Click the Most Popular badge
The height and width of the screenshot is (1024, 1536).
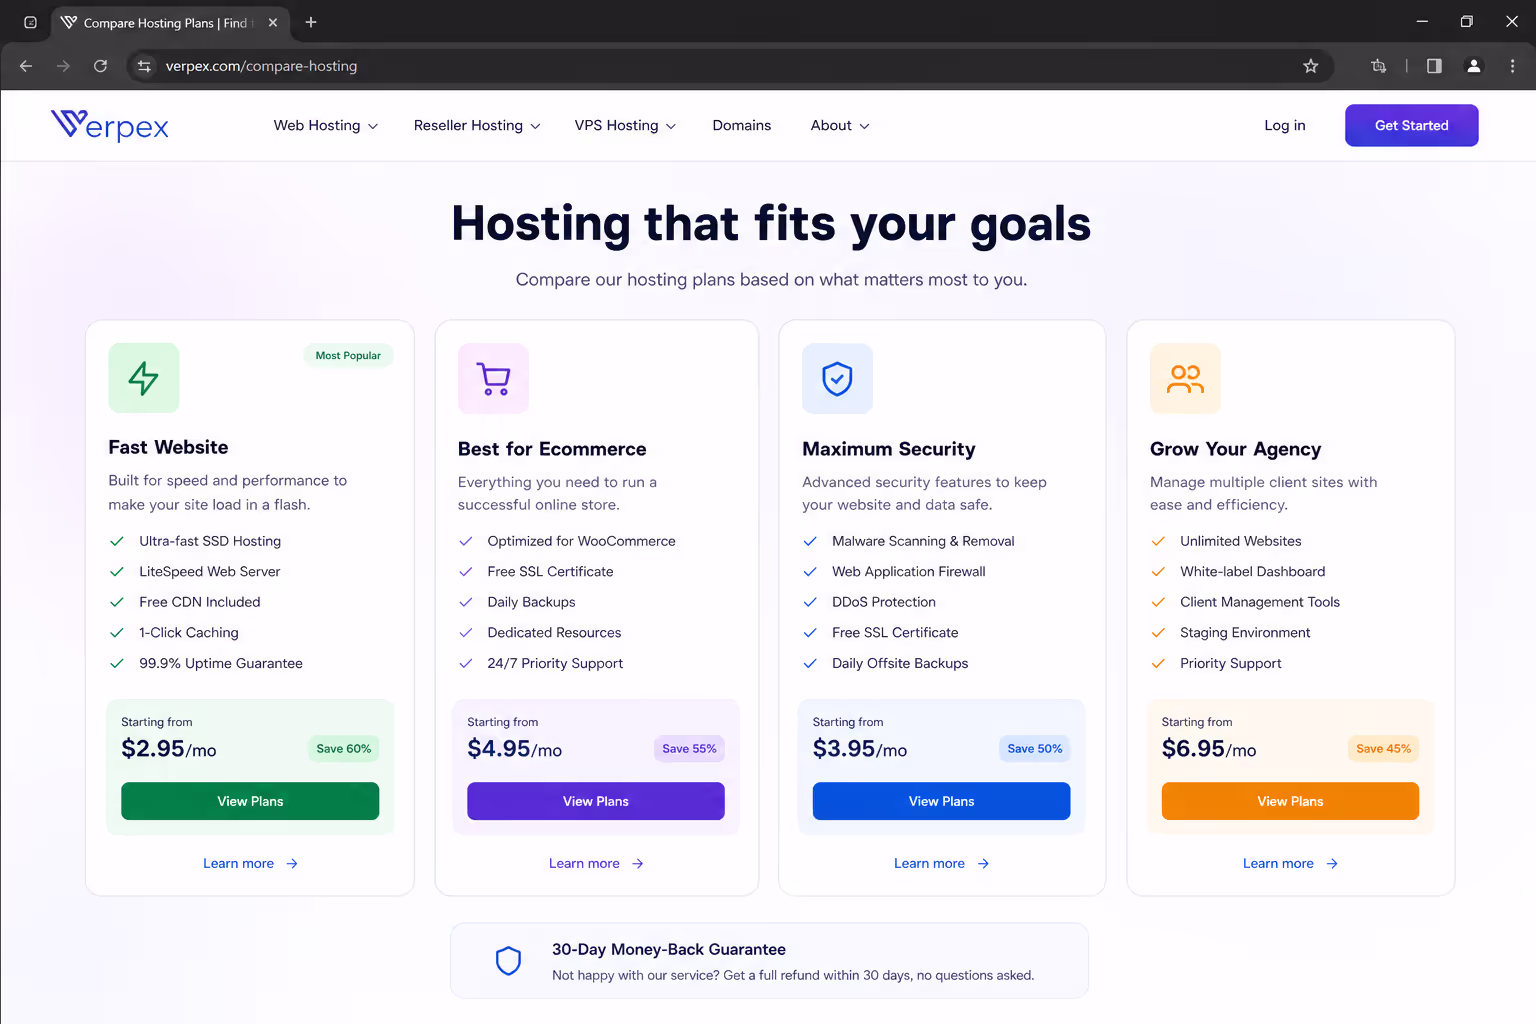348,355
